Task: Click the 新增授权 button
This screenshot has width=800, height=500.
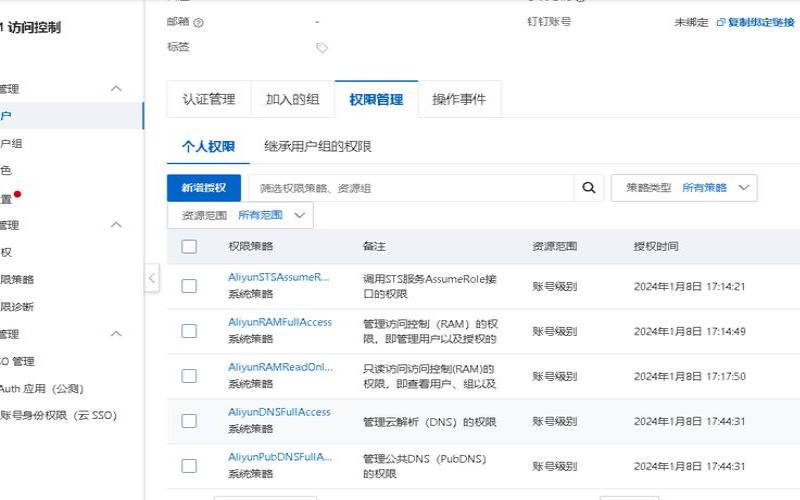Action: click(x=204, y=188)
